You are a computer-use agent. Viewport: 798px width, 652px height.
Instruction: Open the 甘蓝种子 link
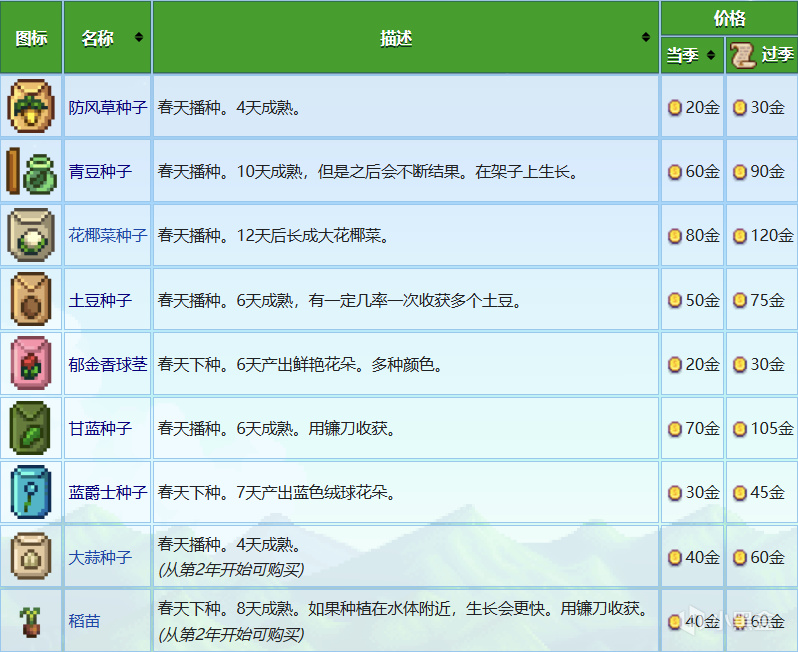click(x=100, y=429)
